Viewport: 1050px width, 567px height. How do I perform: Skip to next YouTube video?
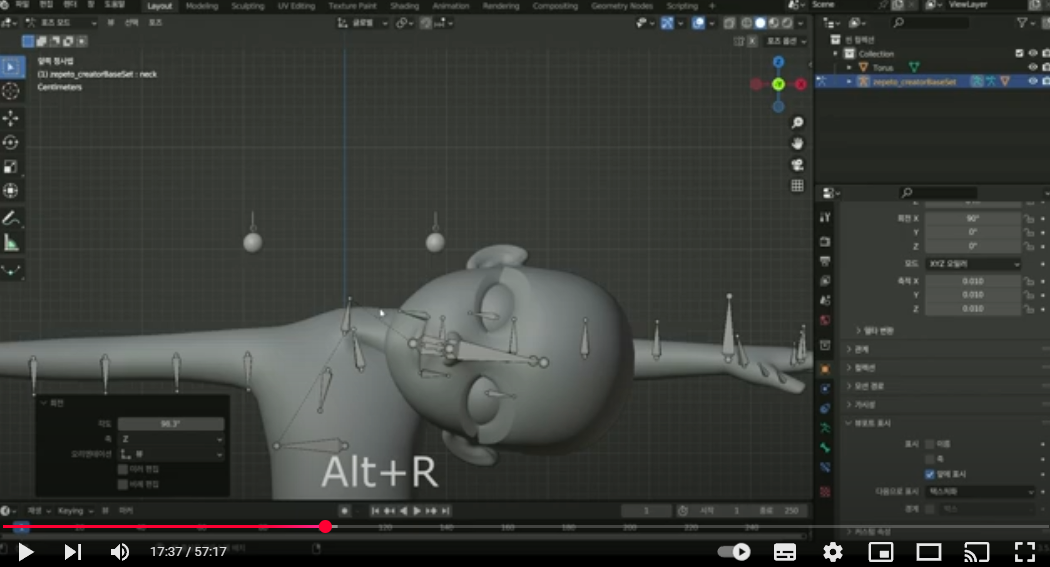(x=72, y=552)
